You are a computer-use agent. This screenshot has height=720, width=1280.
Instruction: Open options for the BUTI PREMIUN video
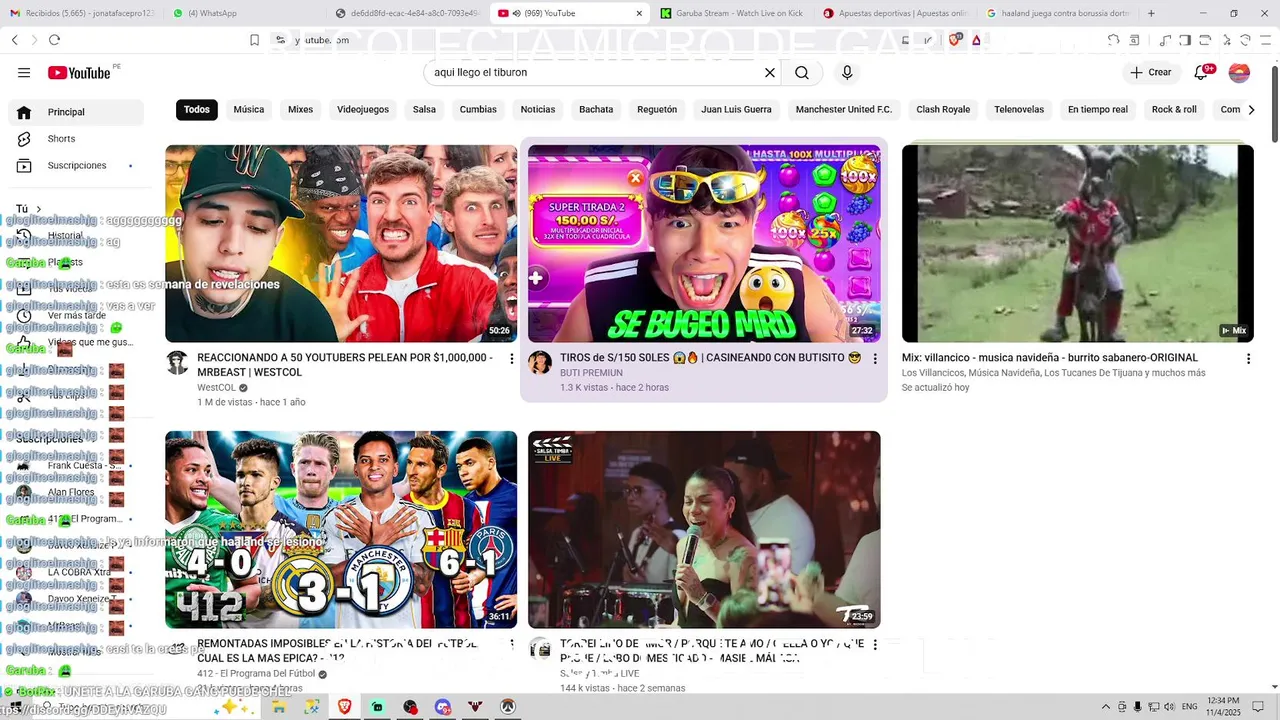tap(875, 358)
